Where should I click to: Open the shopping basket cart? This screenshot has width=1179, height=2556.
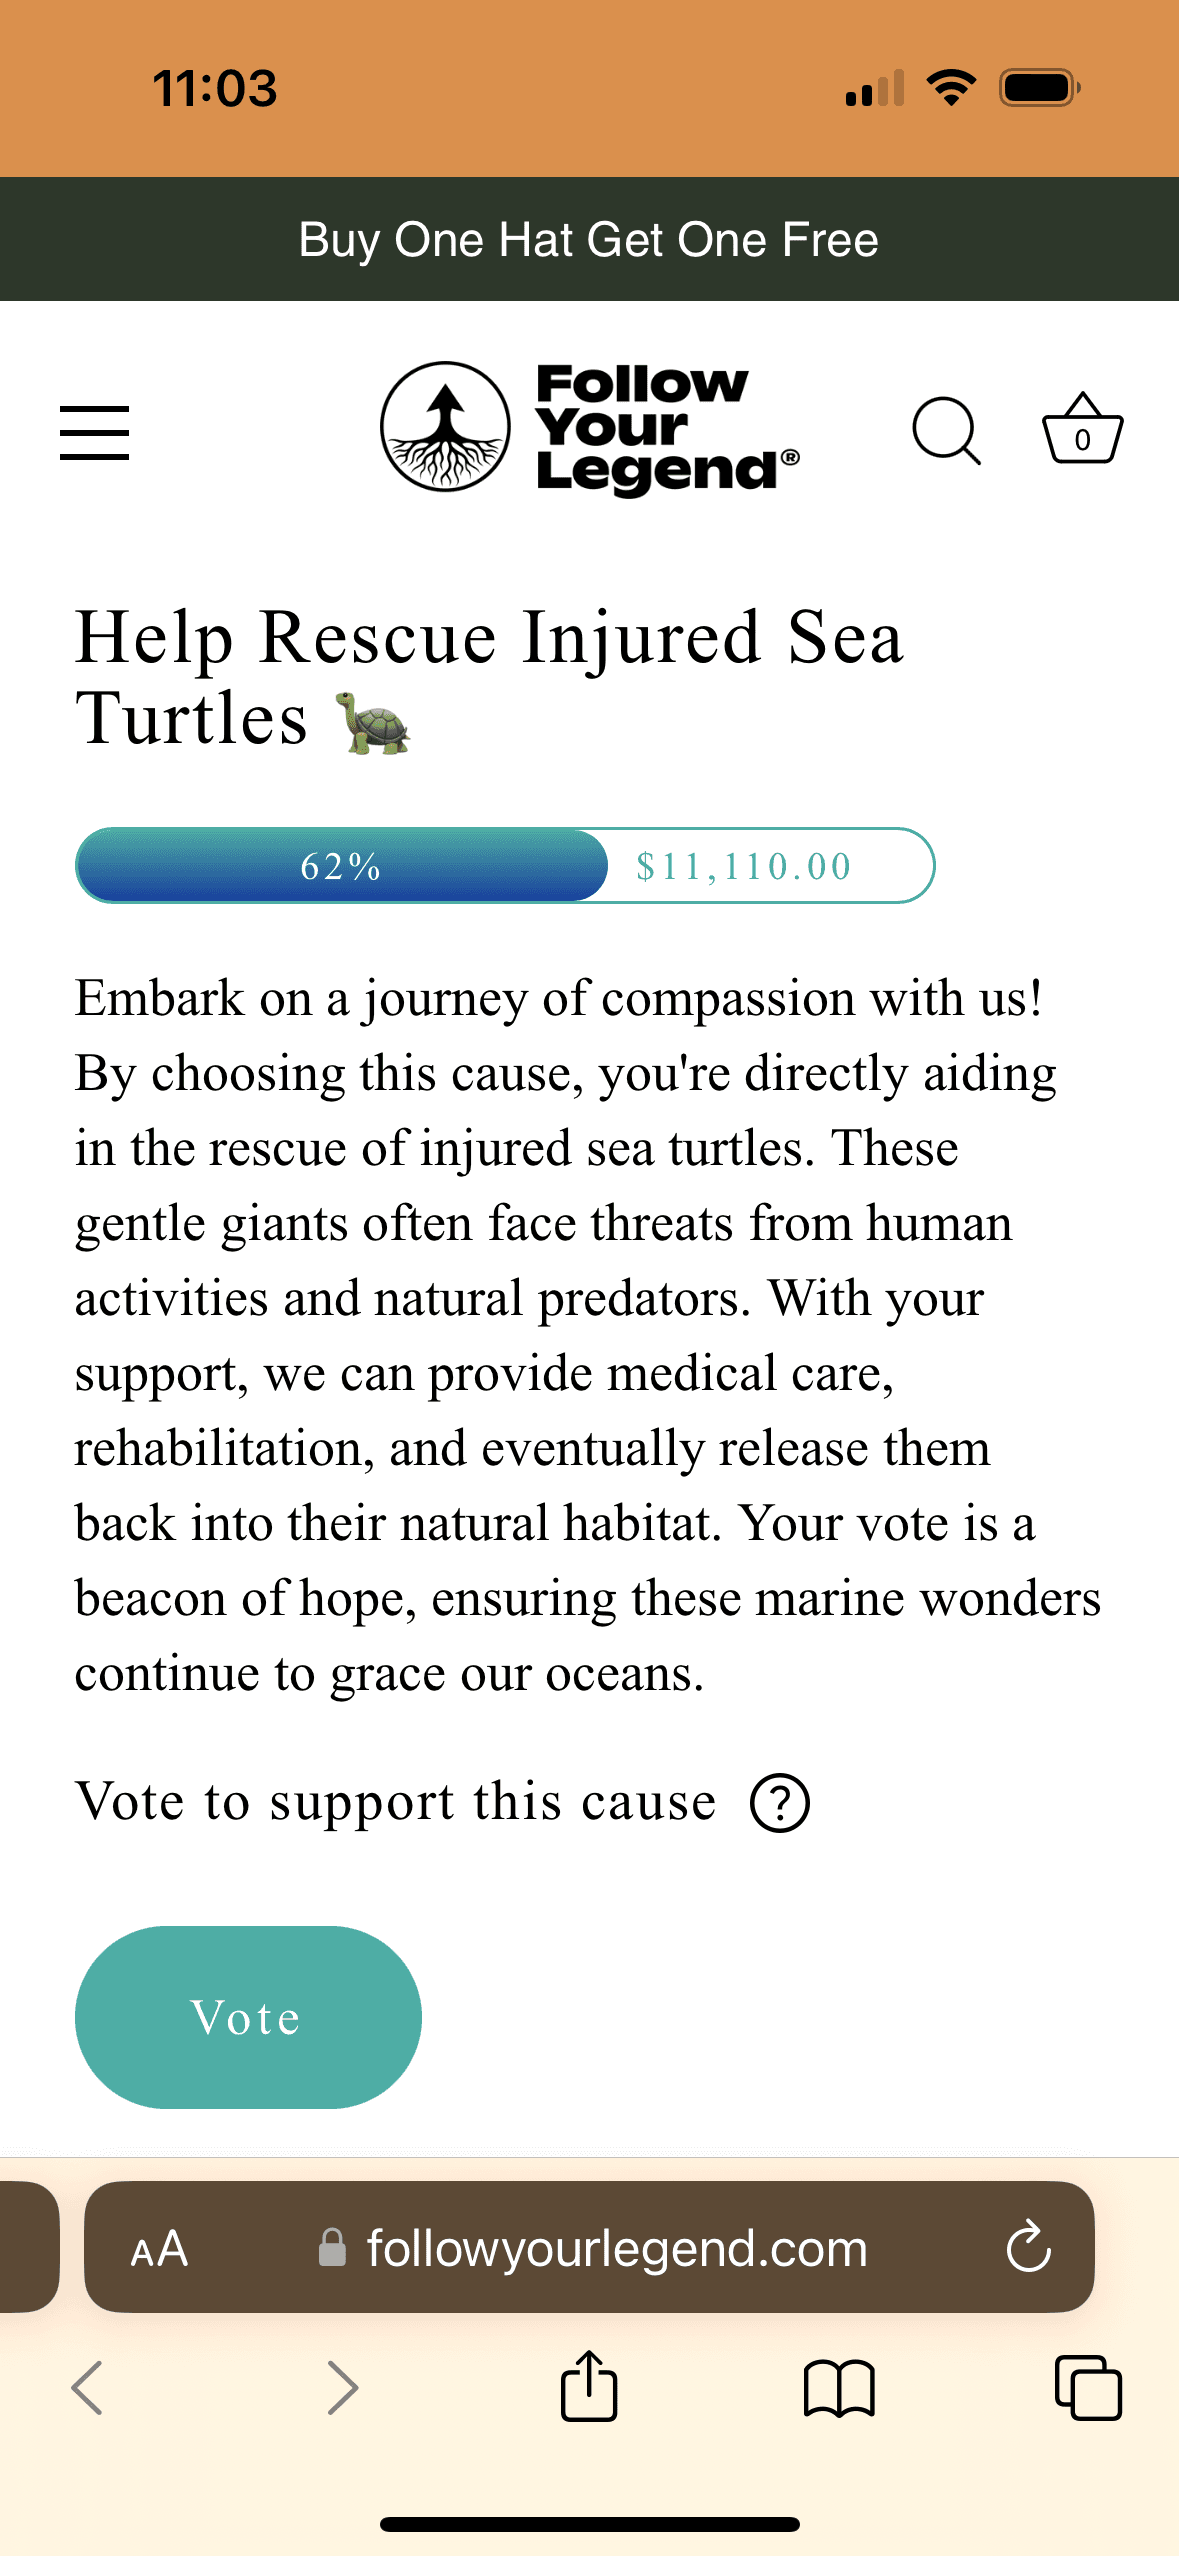[x=1082, y=430]
